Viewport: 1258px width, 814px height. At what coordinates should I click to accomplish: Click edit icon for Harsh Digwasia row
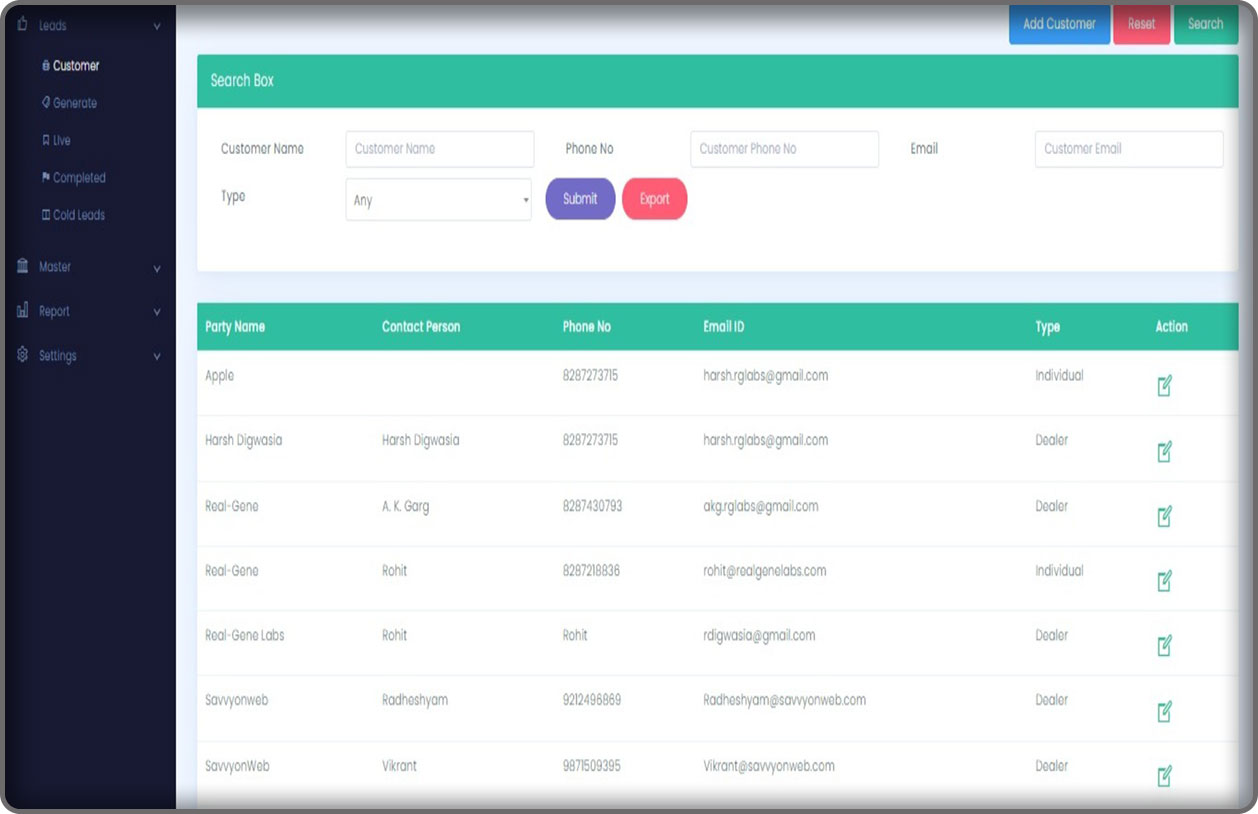pyautogui.click(x=1164, y=452)
